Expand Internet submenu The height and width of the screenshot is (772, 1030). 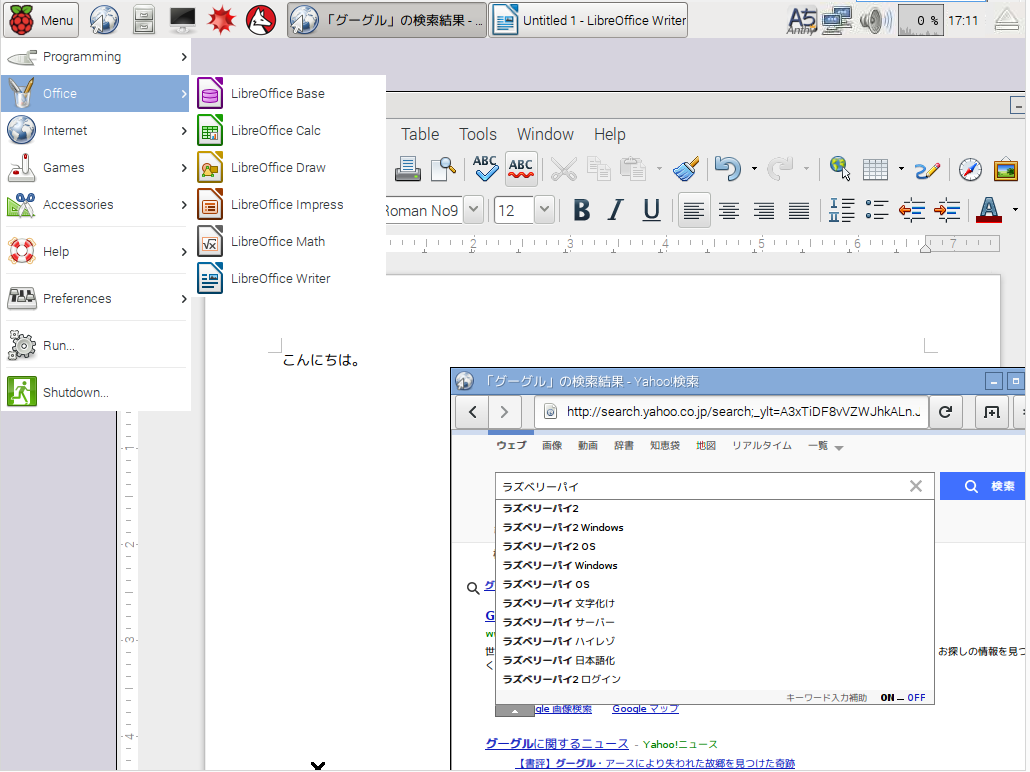(97, 130)
